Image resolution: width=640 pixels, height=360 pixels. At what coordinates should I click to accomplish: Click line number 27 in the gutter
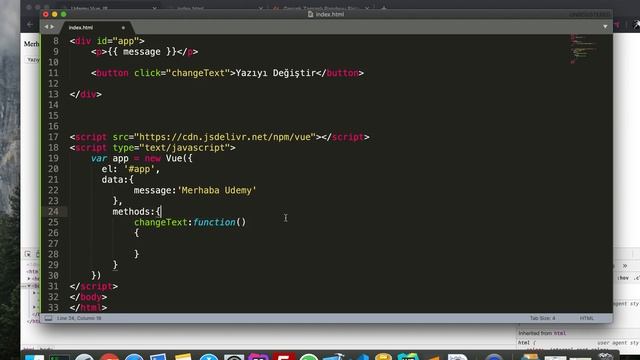[x=53, y=244]
